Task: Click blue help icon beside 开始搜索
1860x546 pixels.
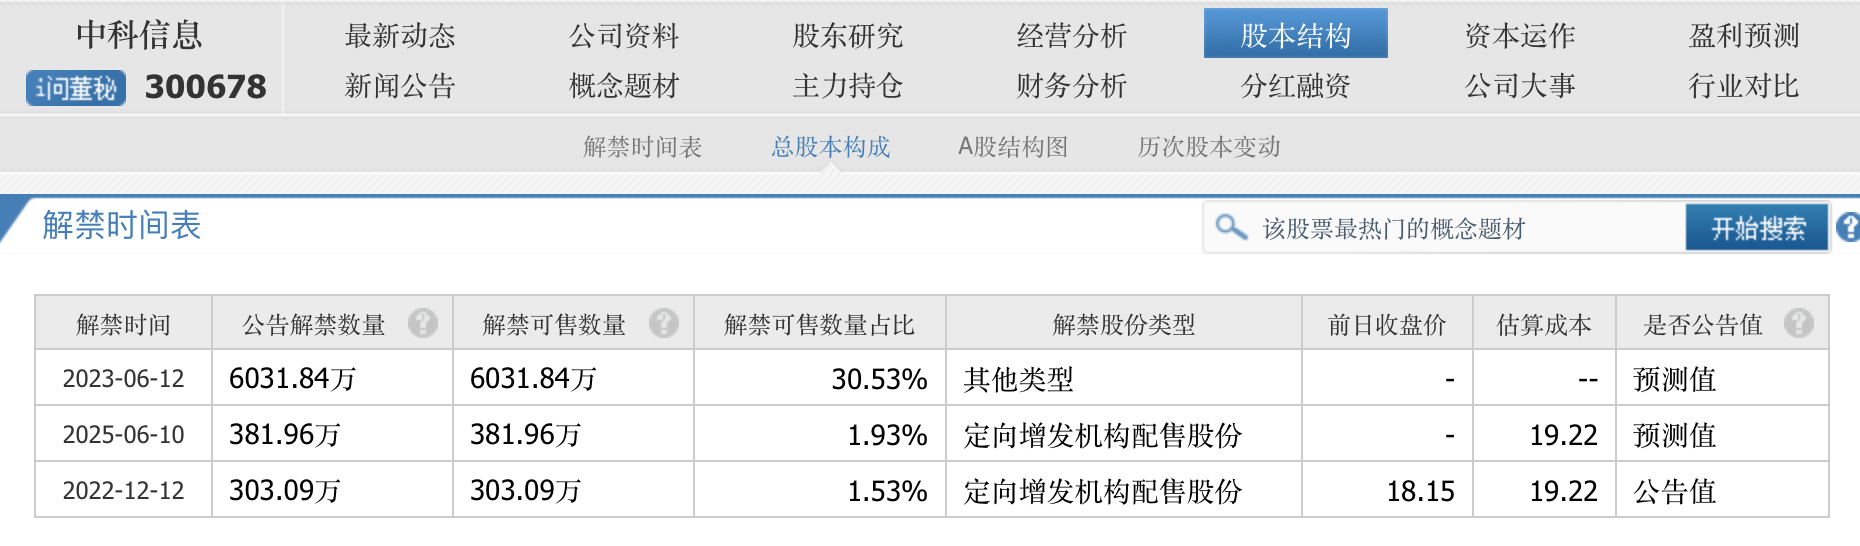Action: [x=1848, y=227]
